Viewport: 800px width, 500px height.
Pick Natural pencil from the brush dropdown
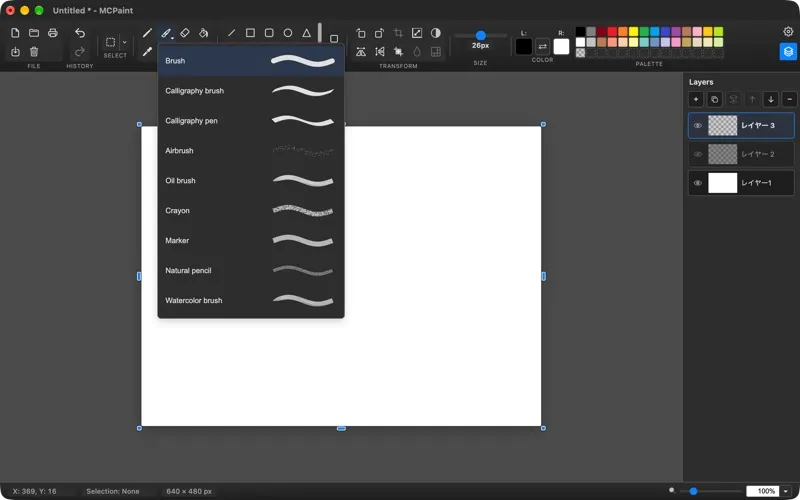pyautogui.click(x=251, y=270)
